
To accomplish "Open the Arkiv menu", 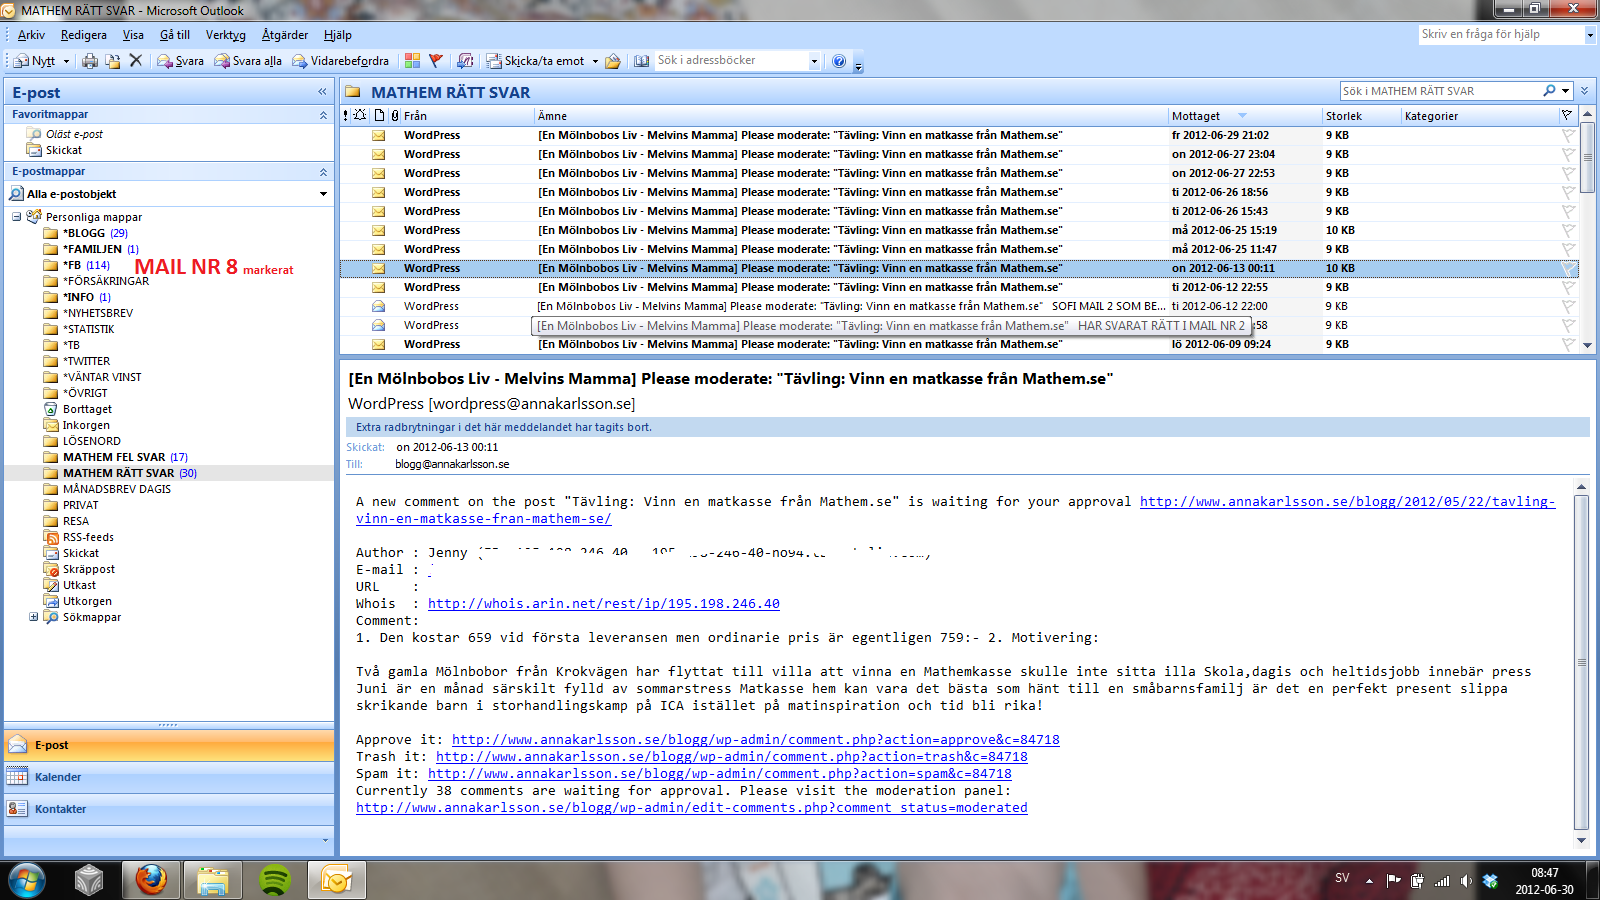I will click(x=31, y=35).
